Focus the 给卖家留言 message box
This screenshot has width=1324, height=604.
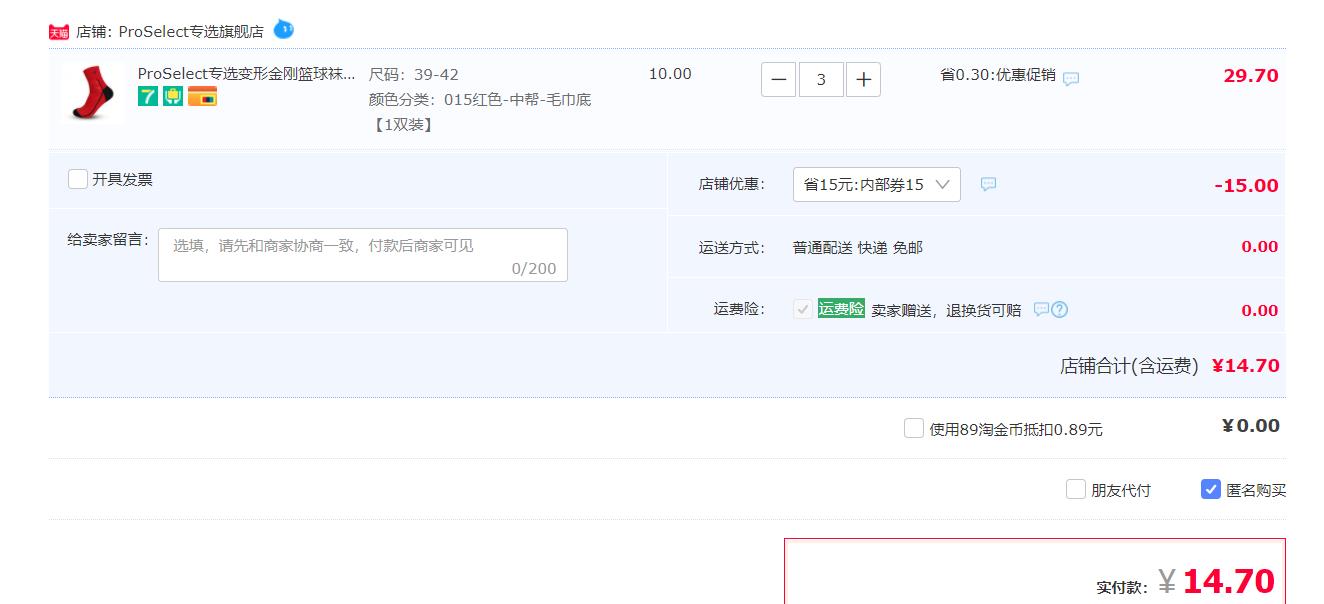[363, 255]
